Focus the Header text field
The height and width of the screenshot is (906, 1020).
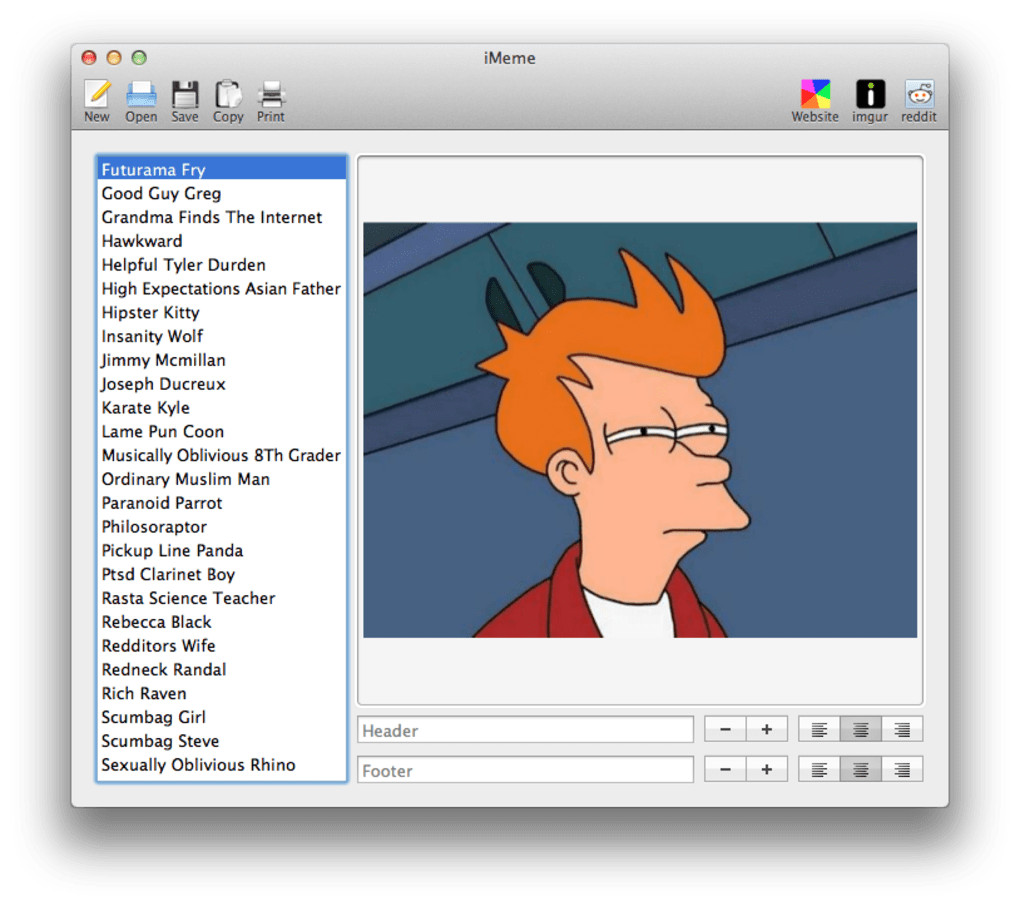click(526, 730)
